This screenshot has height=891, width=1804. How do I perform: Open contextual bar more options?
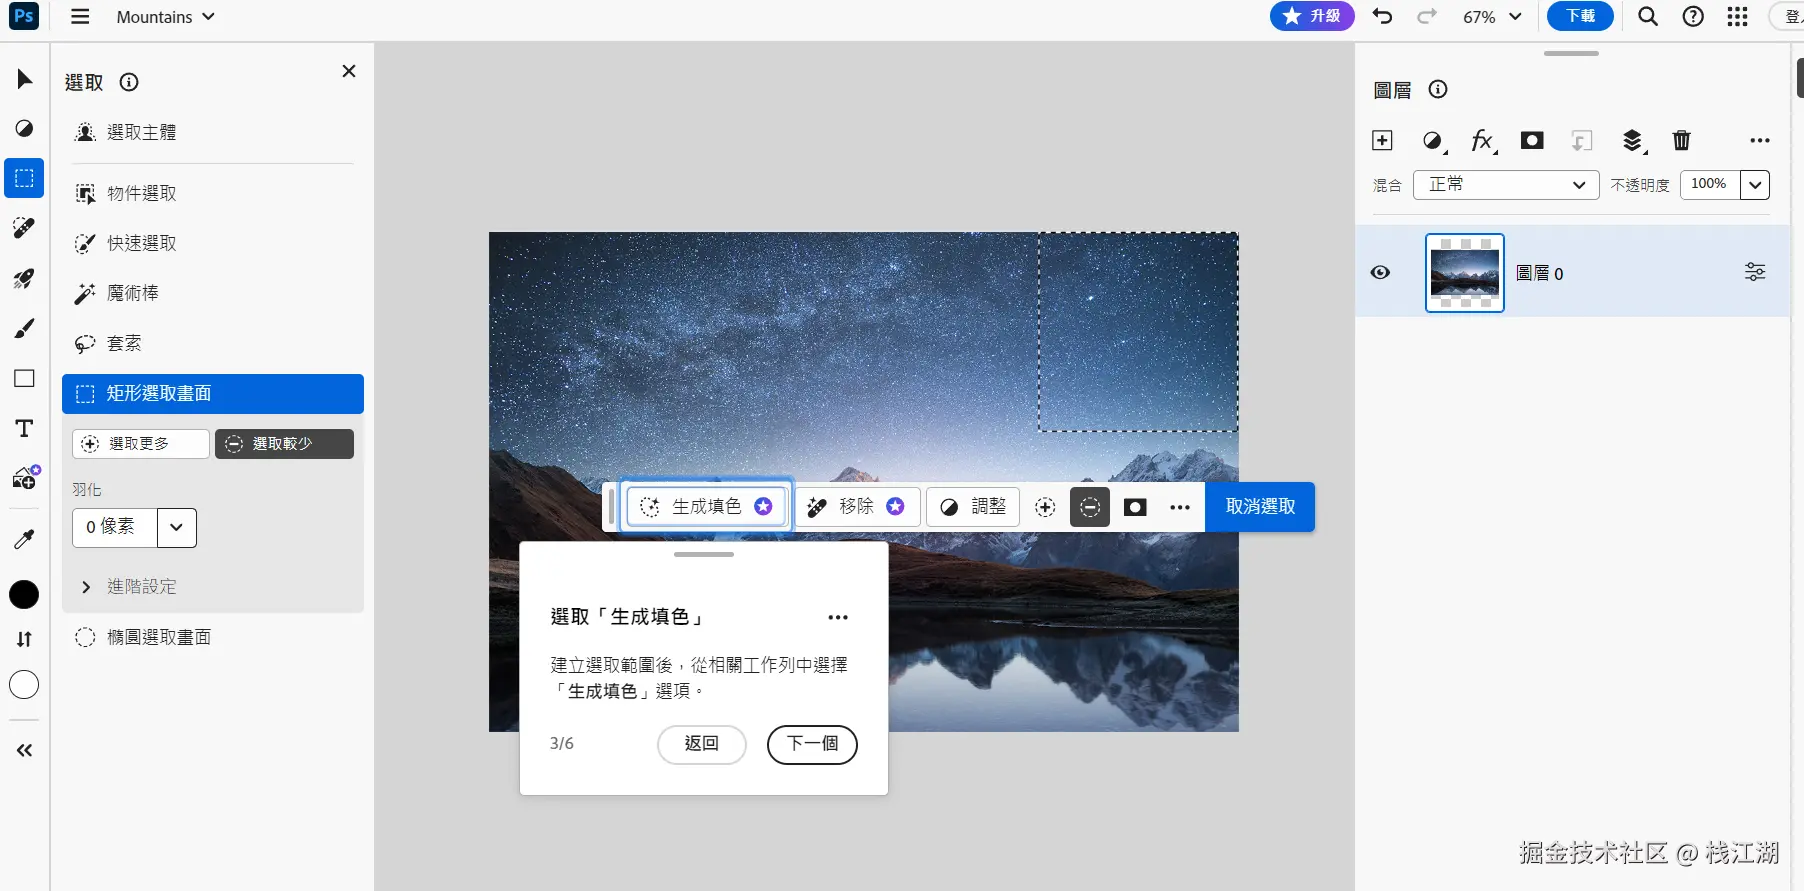(x=1180, y=507)
